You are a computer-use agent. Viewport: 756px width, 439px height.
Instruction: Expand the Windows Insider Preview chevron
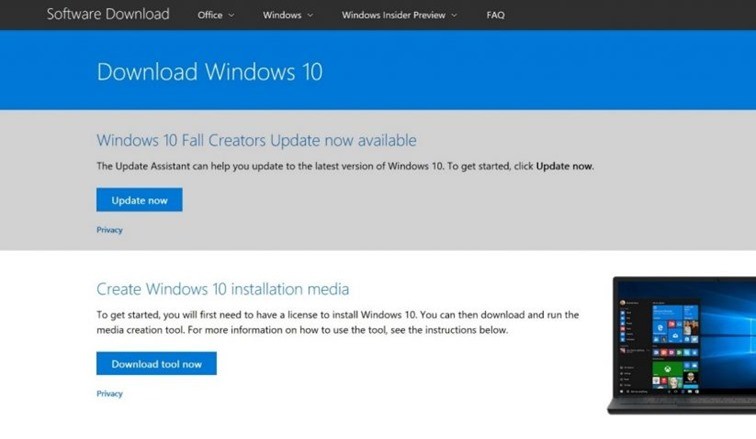click(x=454, y=15)
